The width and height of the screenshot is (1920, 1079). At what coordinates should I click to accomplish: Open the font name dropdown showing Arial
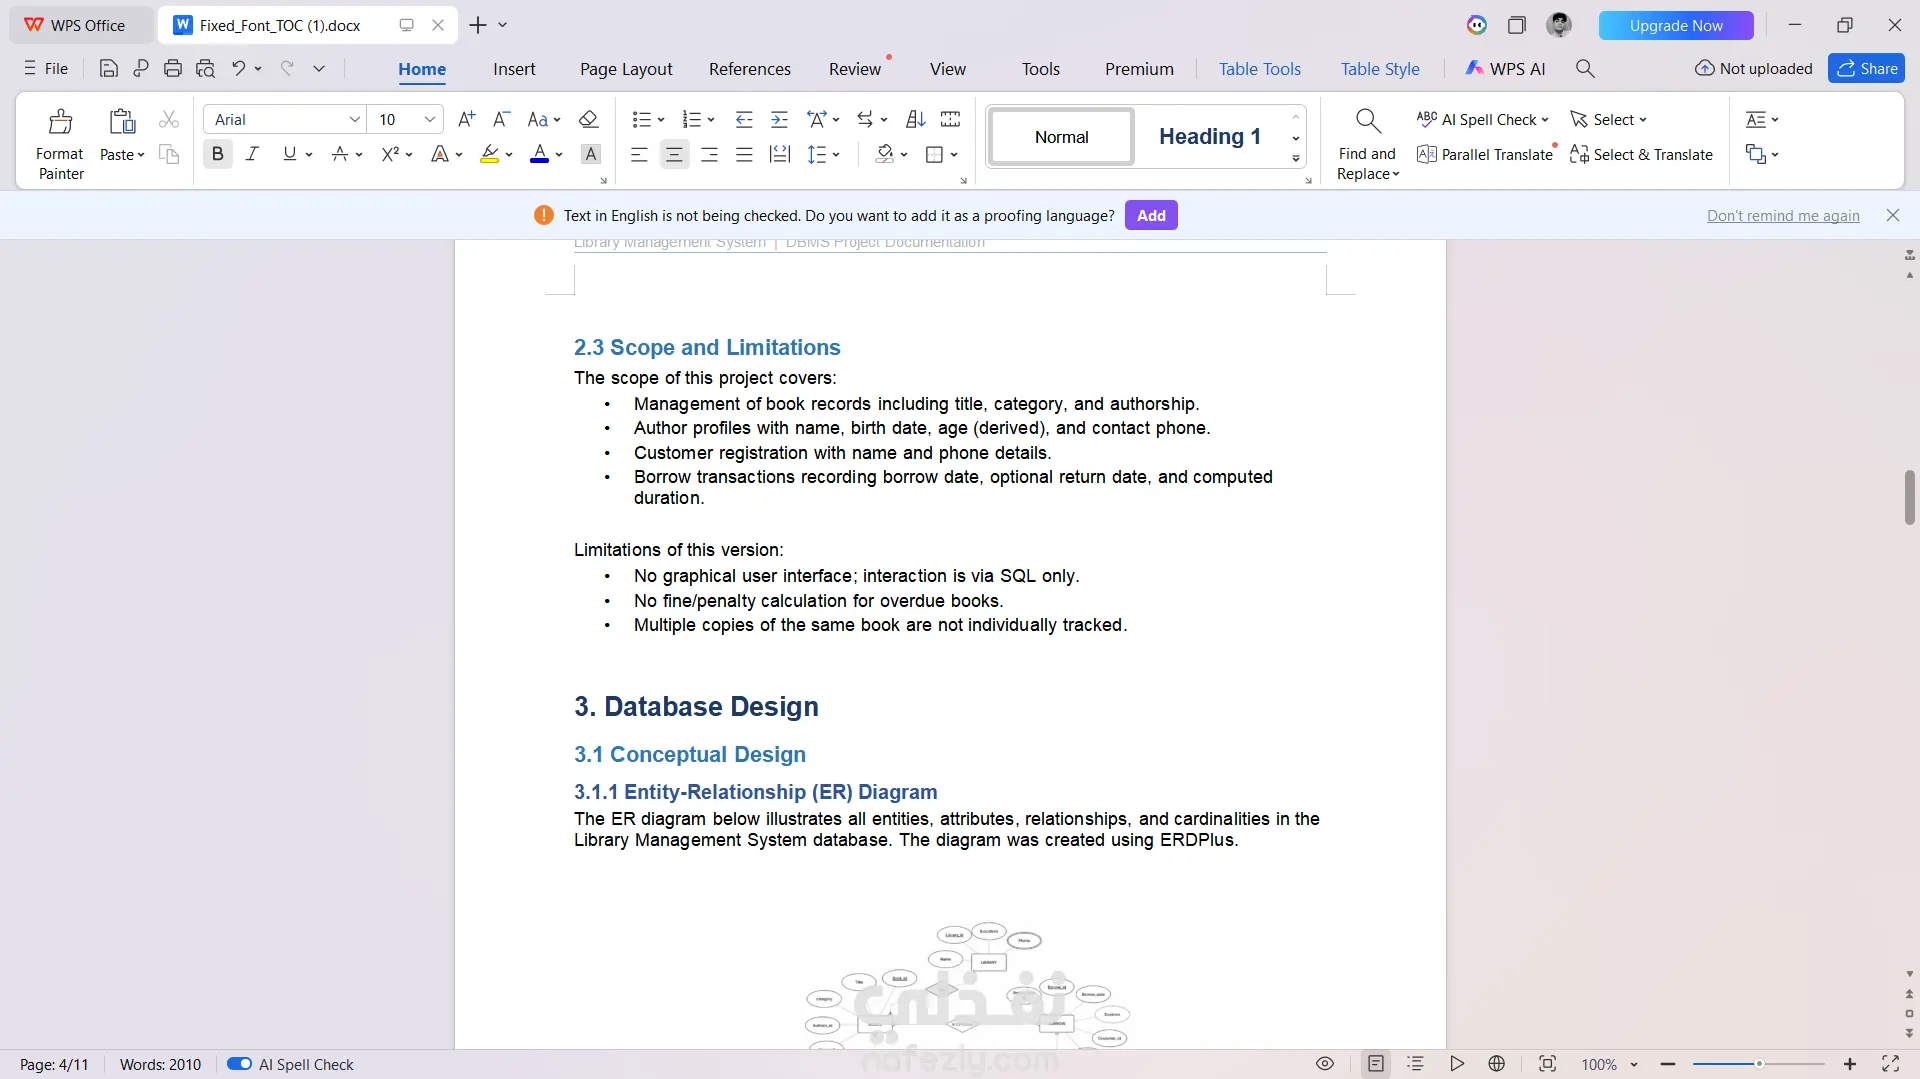pyautogui.click(x=354, y=119)
